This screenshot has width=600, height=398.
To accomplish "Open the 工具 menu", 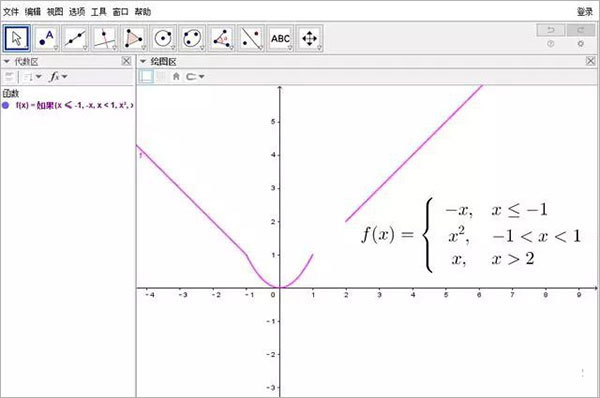I will point(98,12).
